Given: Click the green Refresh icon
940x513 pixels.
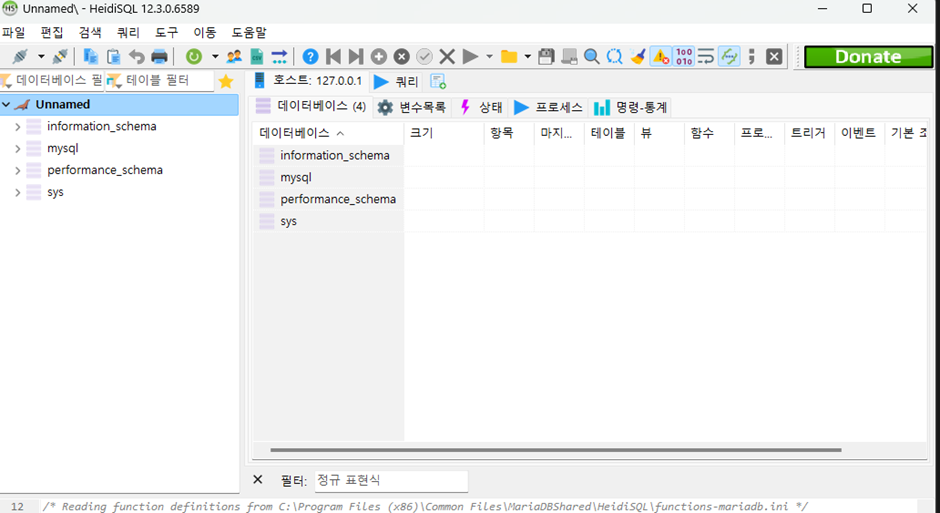Looking at the screenshot, I should pyautogui.click(x=194, y=56).
